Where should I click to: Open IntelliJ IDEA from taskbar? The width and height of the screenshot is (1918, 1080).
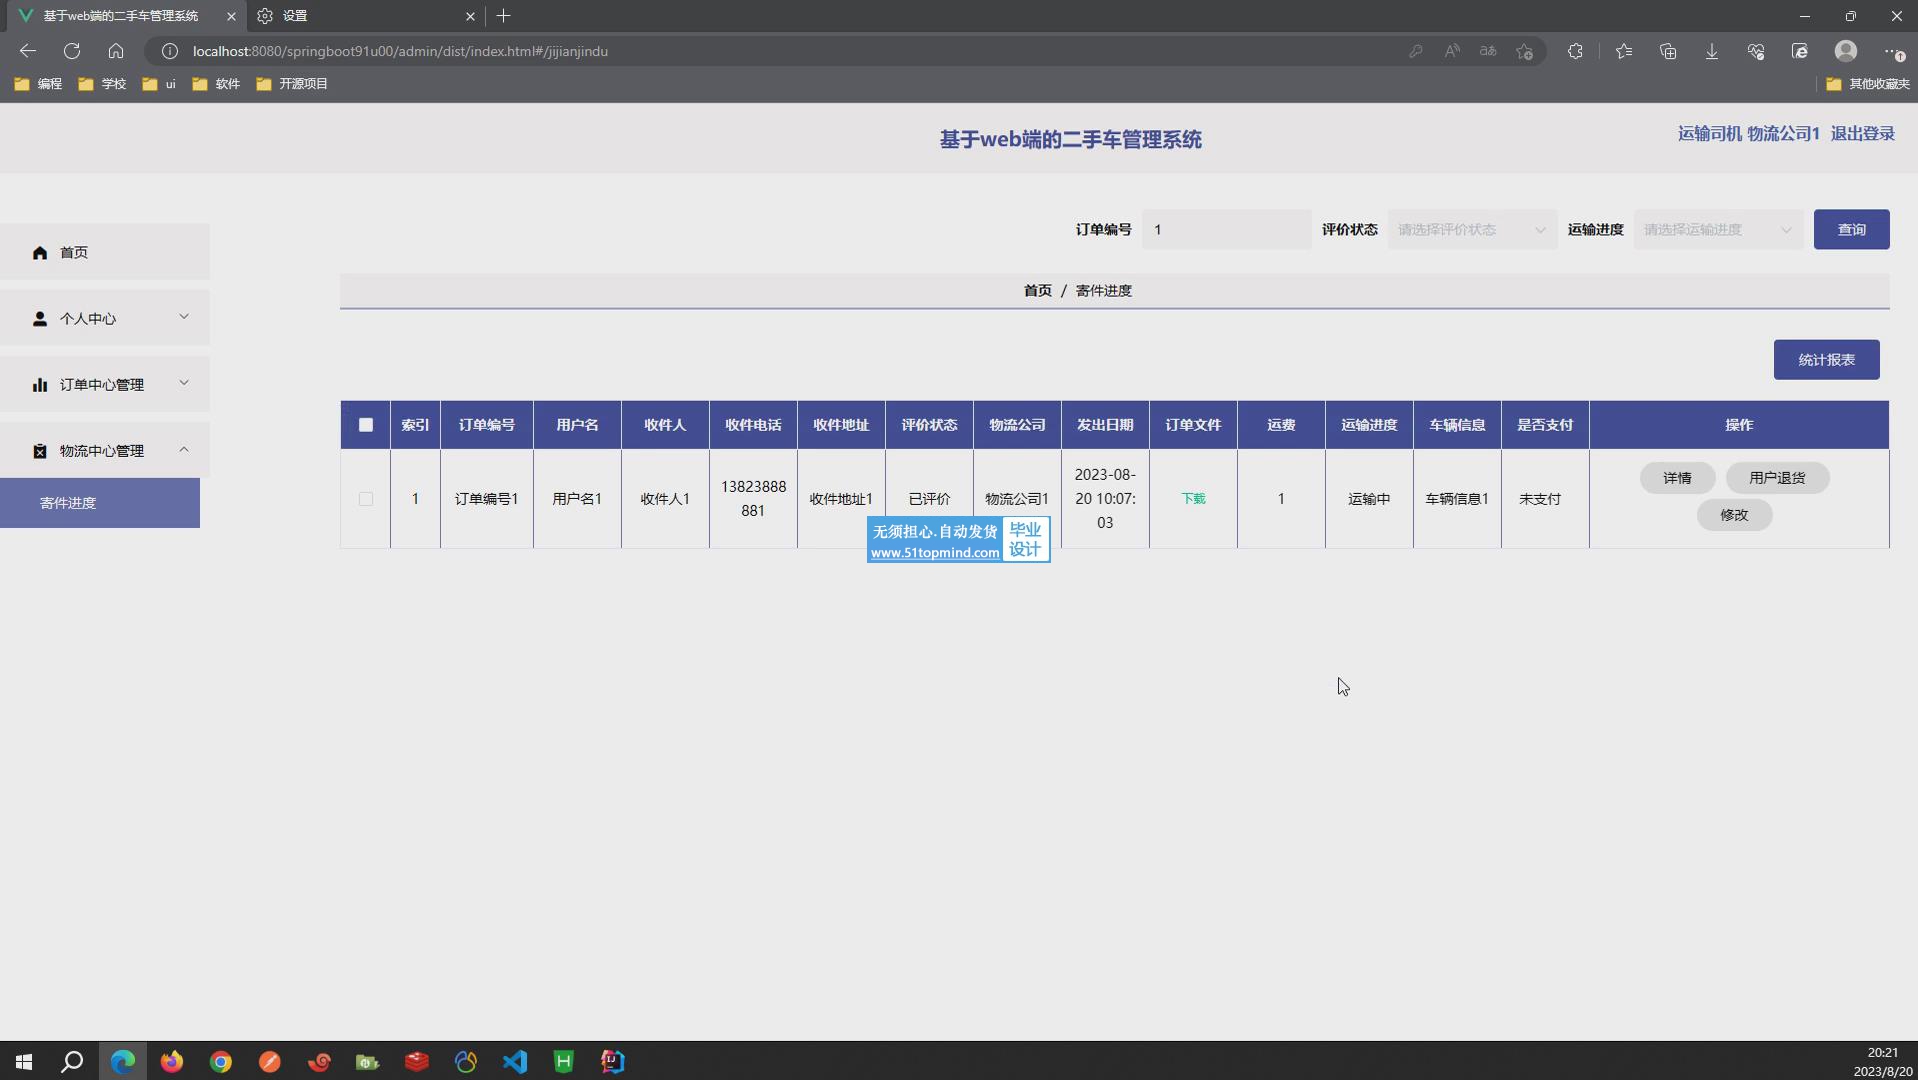[x=613, y=1061]
